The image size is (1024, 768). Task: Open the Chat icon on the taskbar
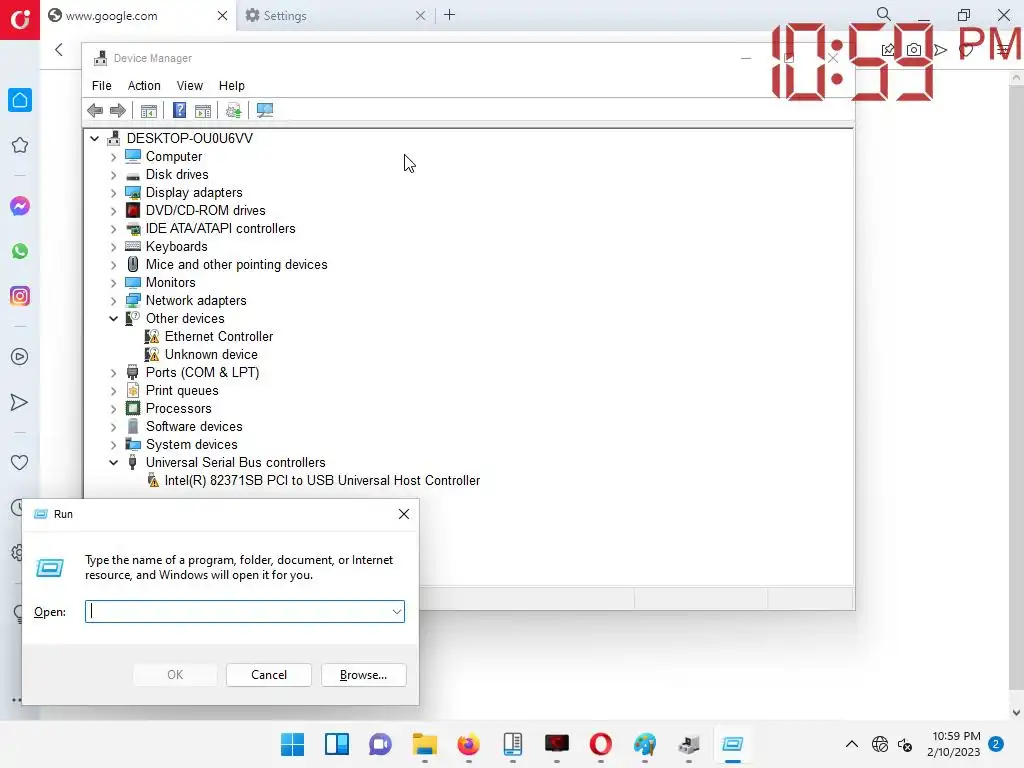tap(380, 744)
